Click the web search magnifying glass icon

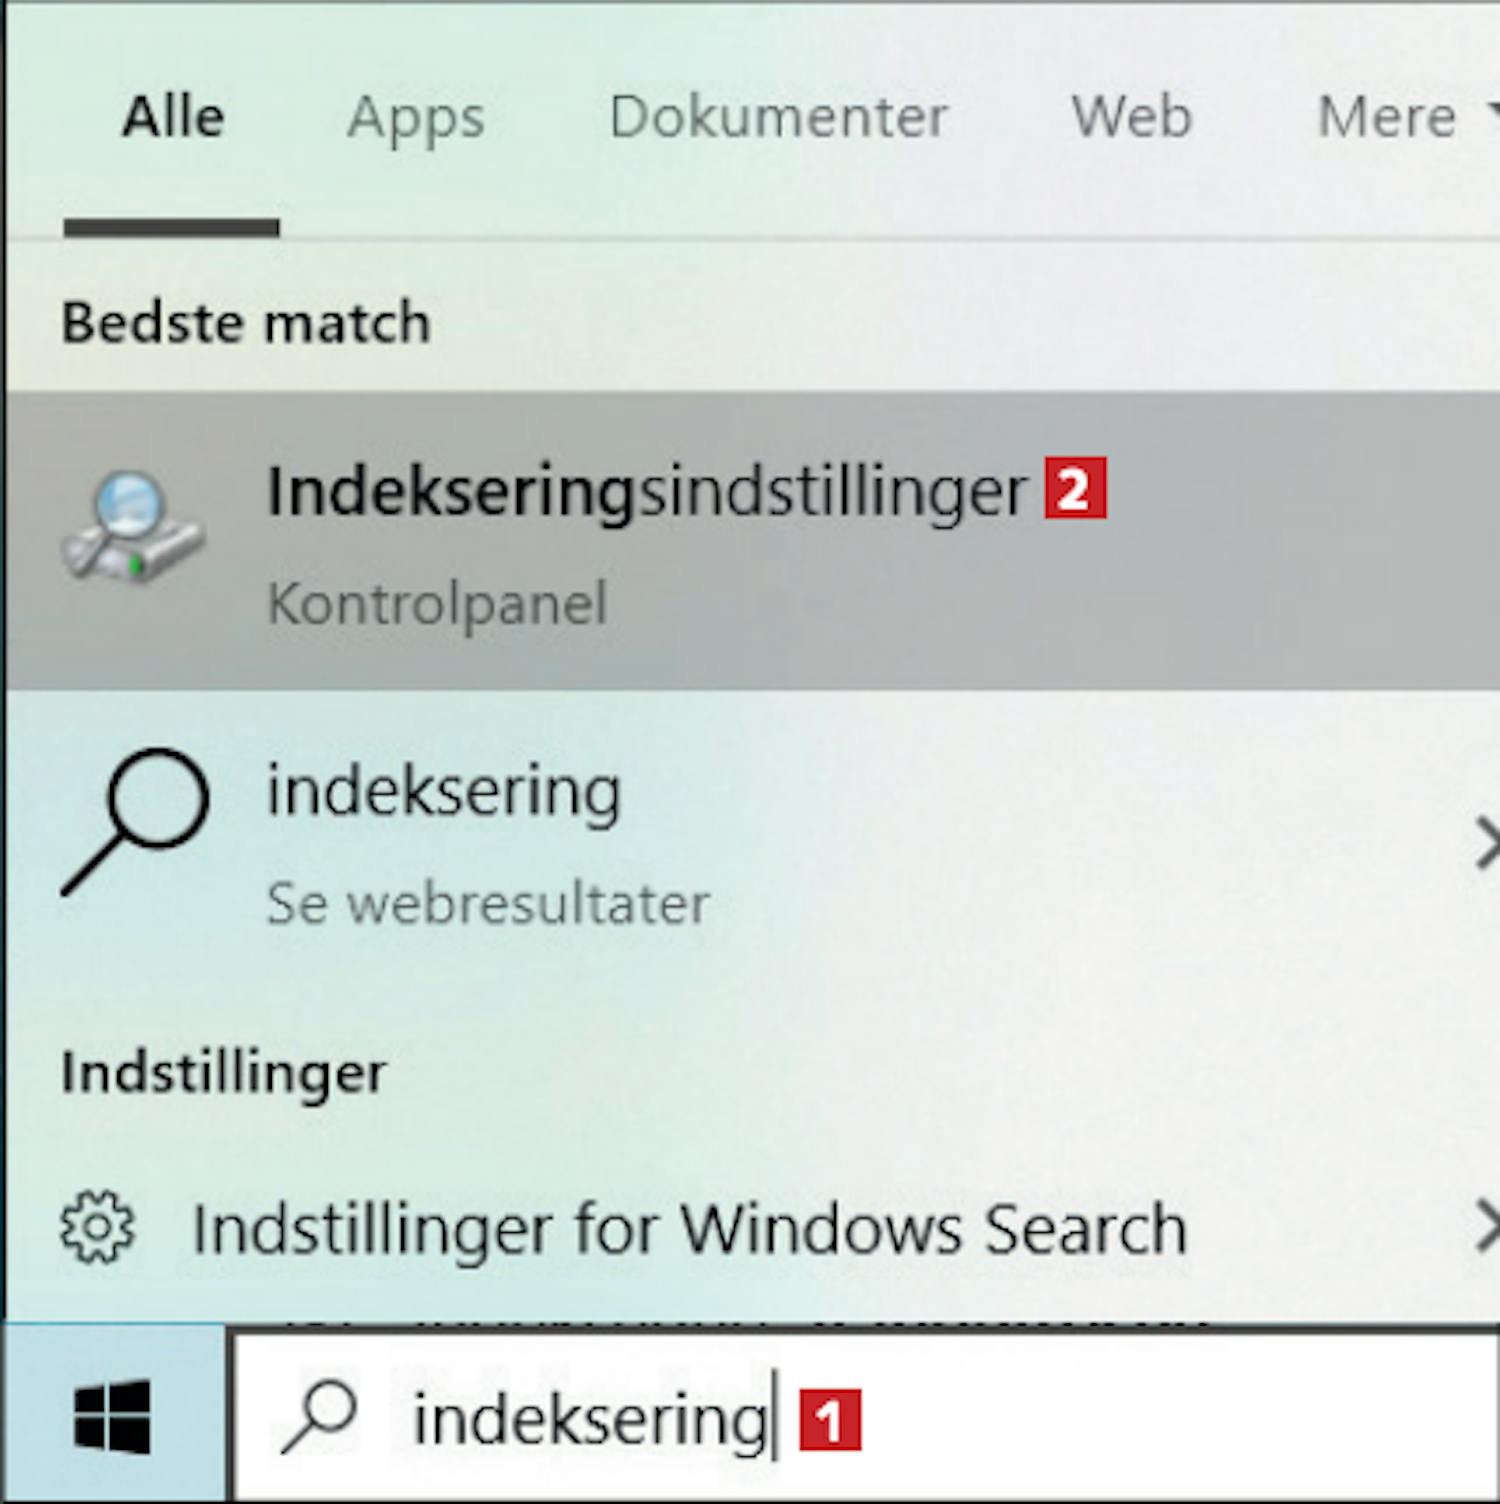135,822
